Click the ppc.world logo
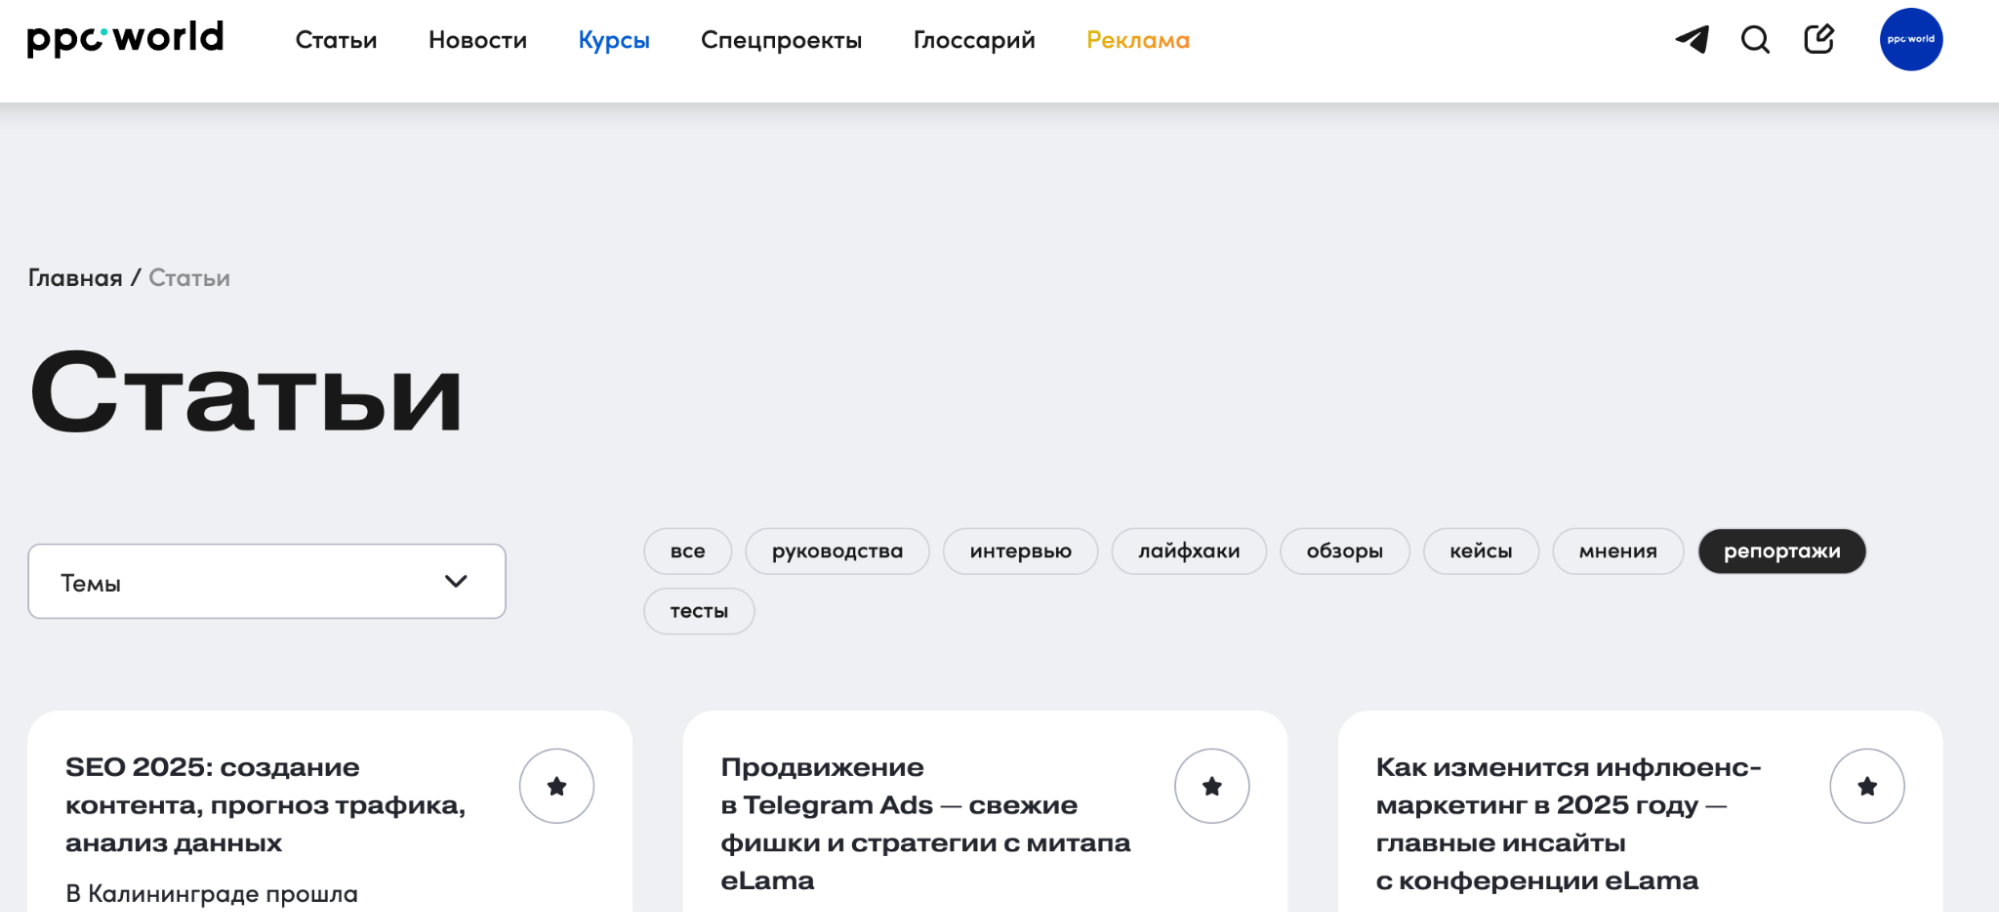The height and width of the screenshot is (912, 1999). point(123,38)
